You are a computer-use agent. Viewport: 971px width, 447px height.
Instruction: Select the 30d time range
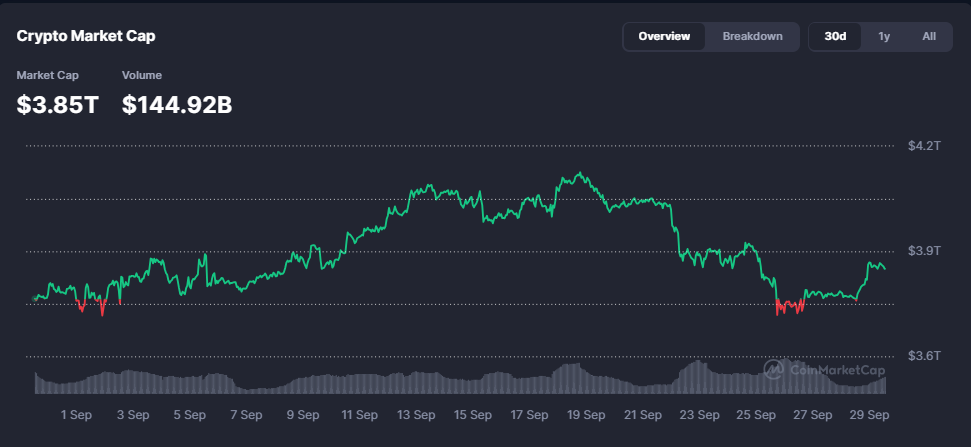coord(835,37)
